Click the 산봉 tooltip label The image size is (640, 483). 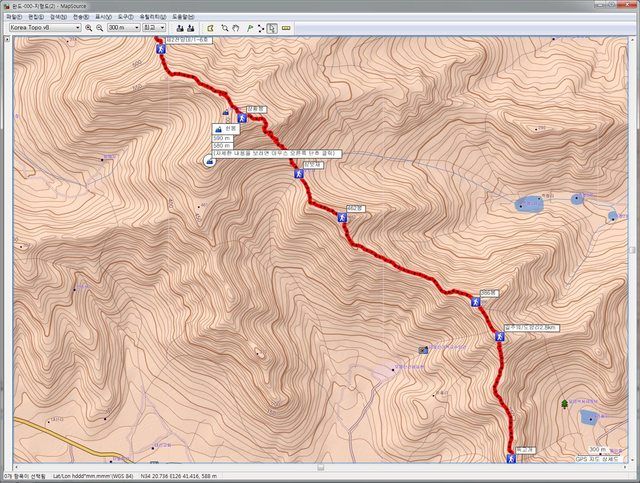(x=226, y=129)
